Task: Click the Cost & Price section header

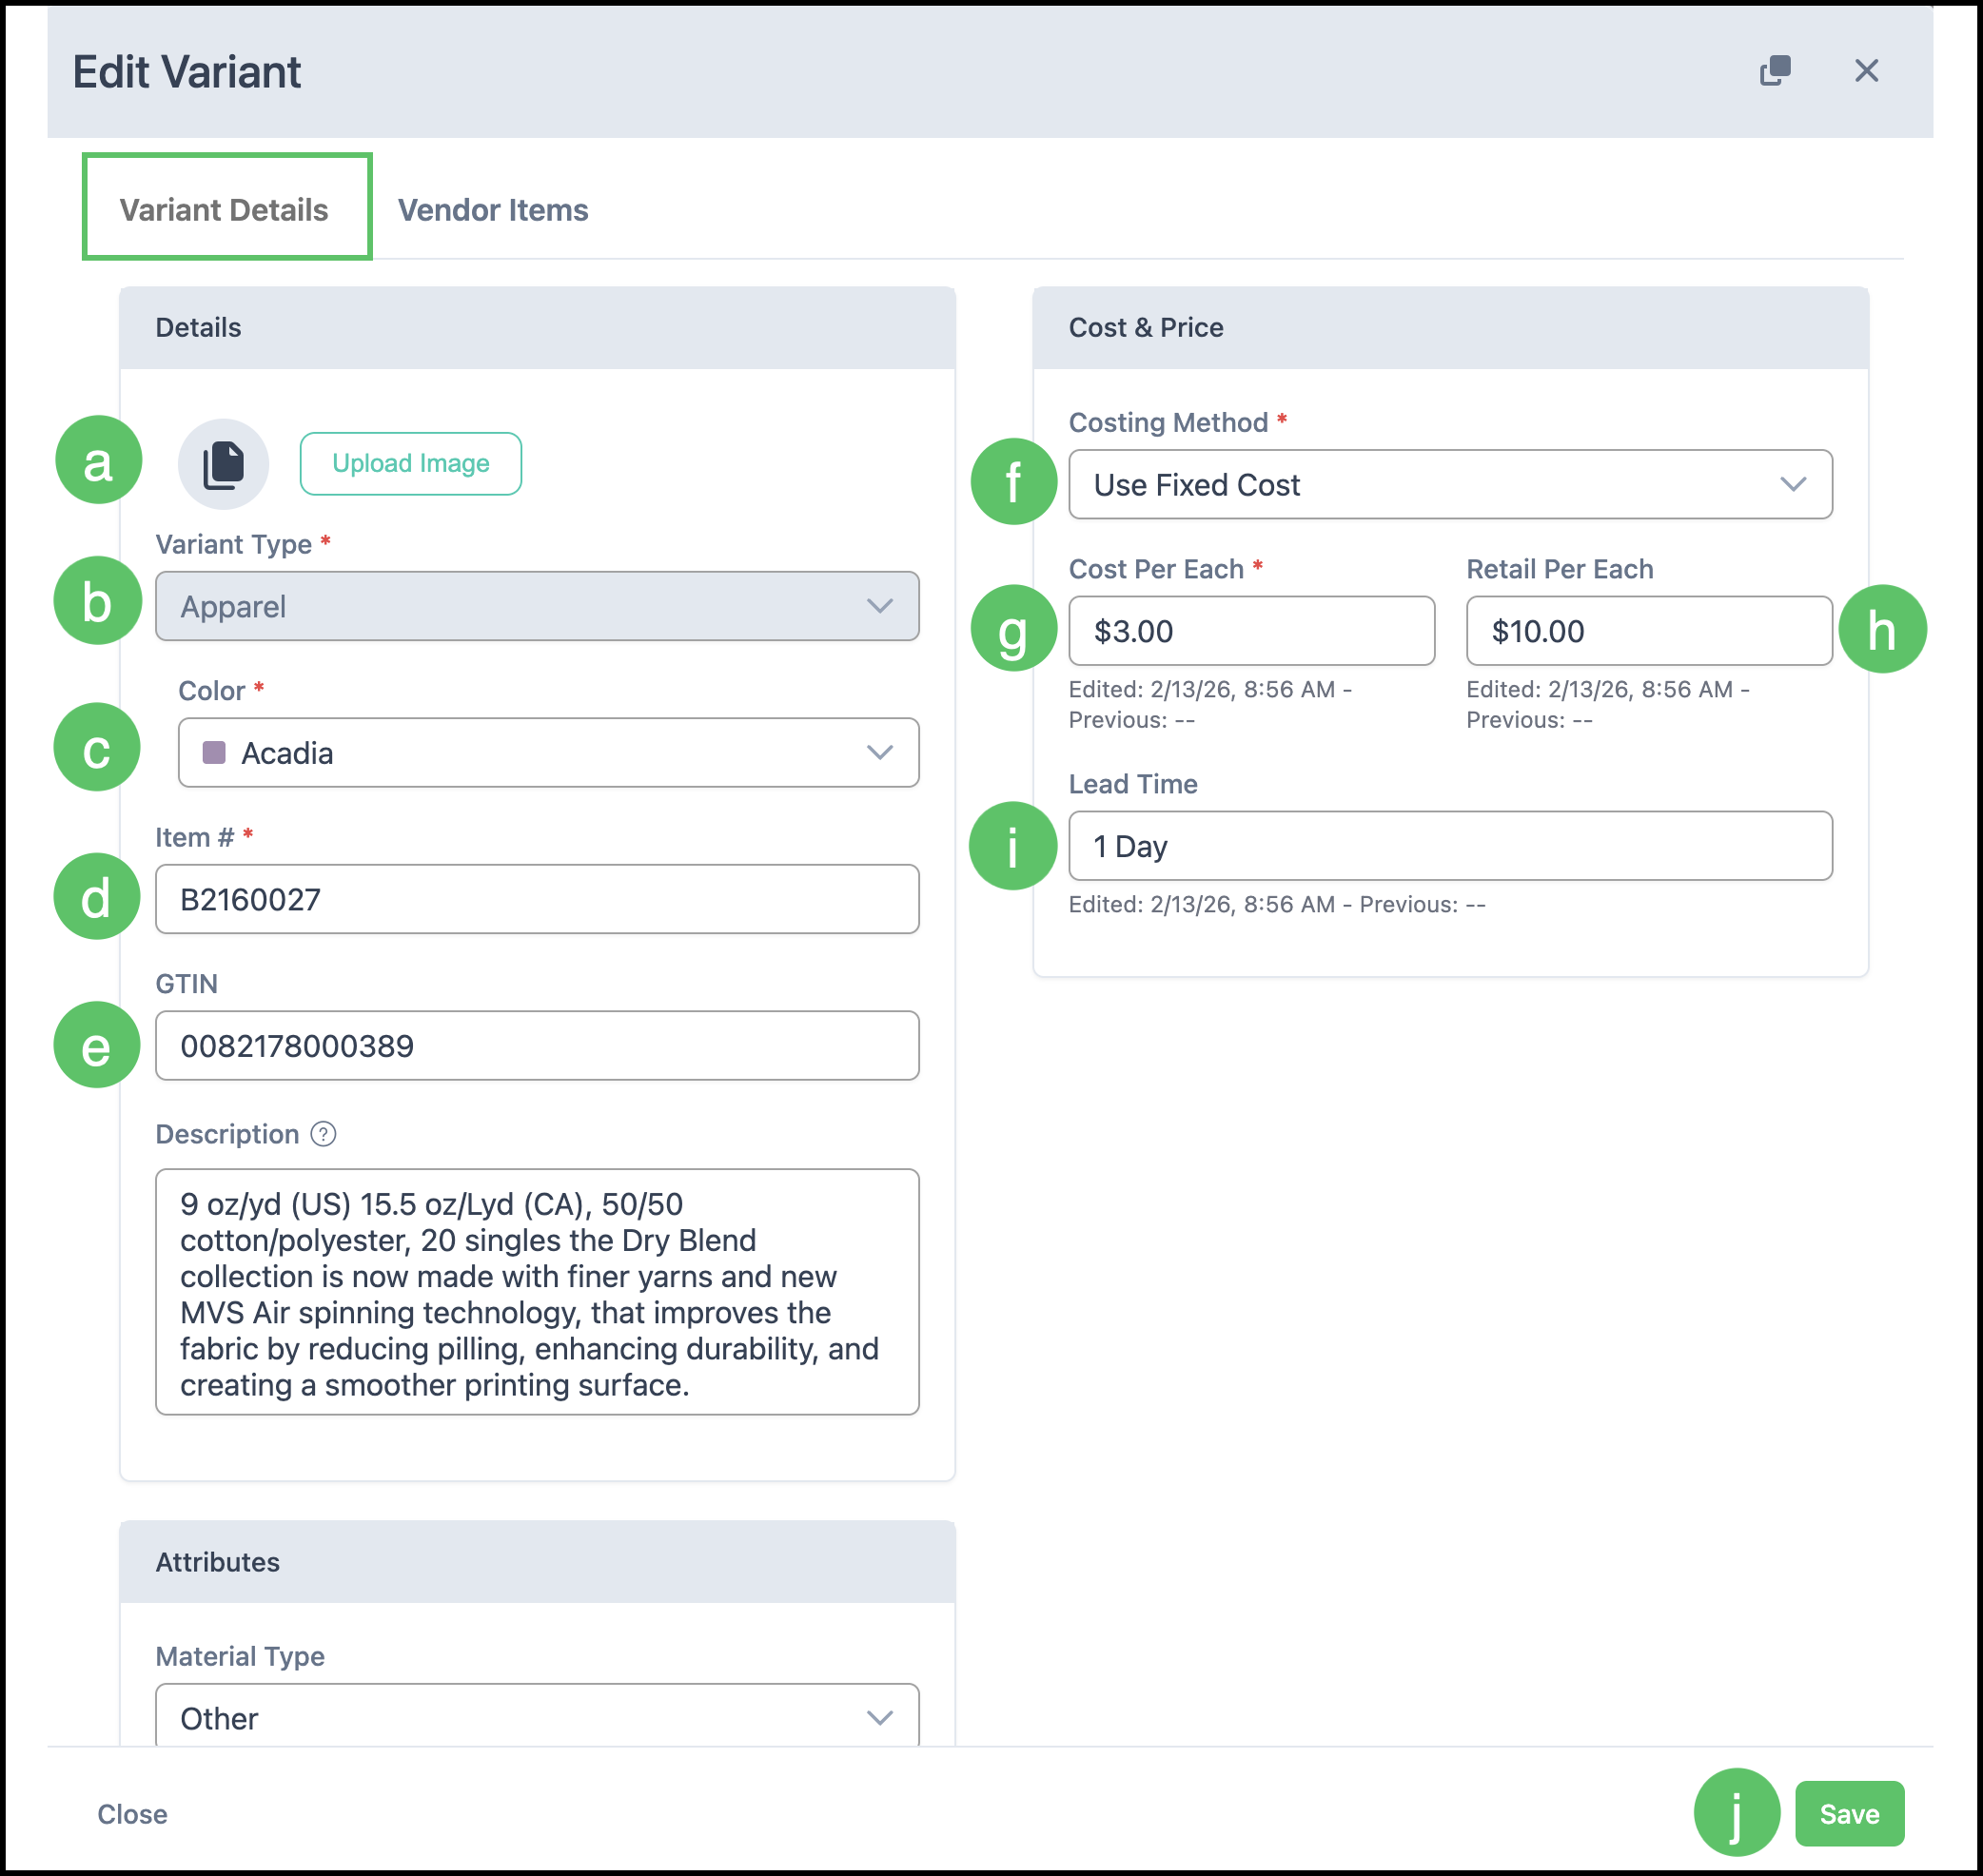Action: (1450, 328)
